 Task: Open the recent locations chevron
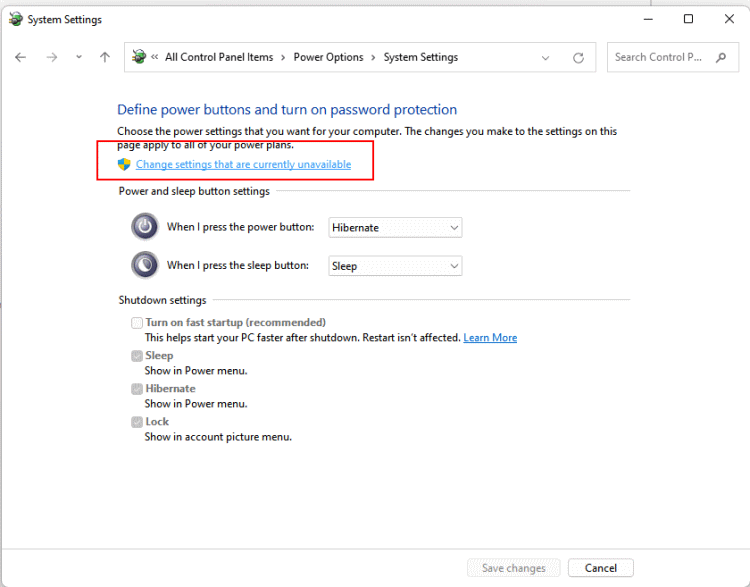[x=79, y=57]
